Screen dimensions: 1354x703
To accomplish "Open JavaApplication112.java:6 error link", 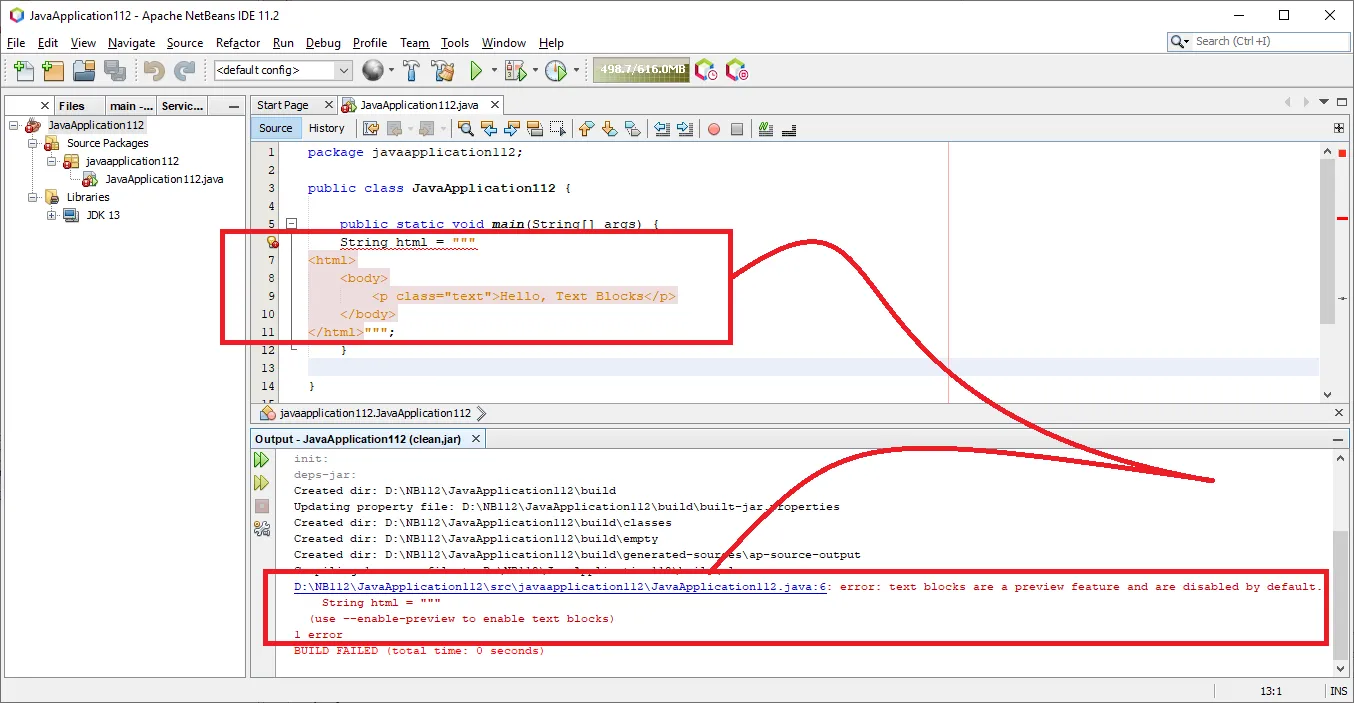I will point(561,587).
